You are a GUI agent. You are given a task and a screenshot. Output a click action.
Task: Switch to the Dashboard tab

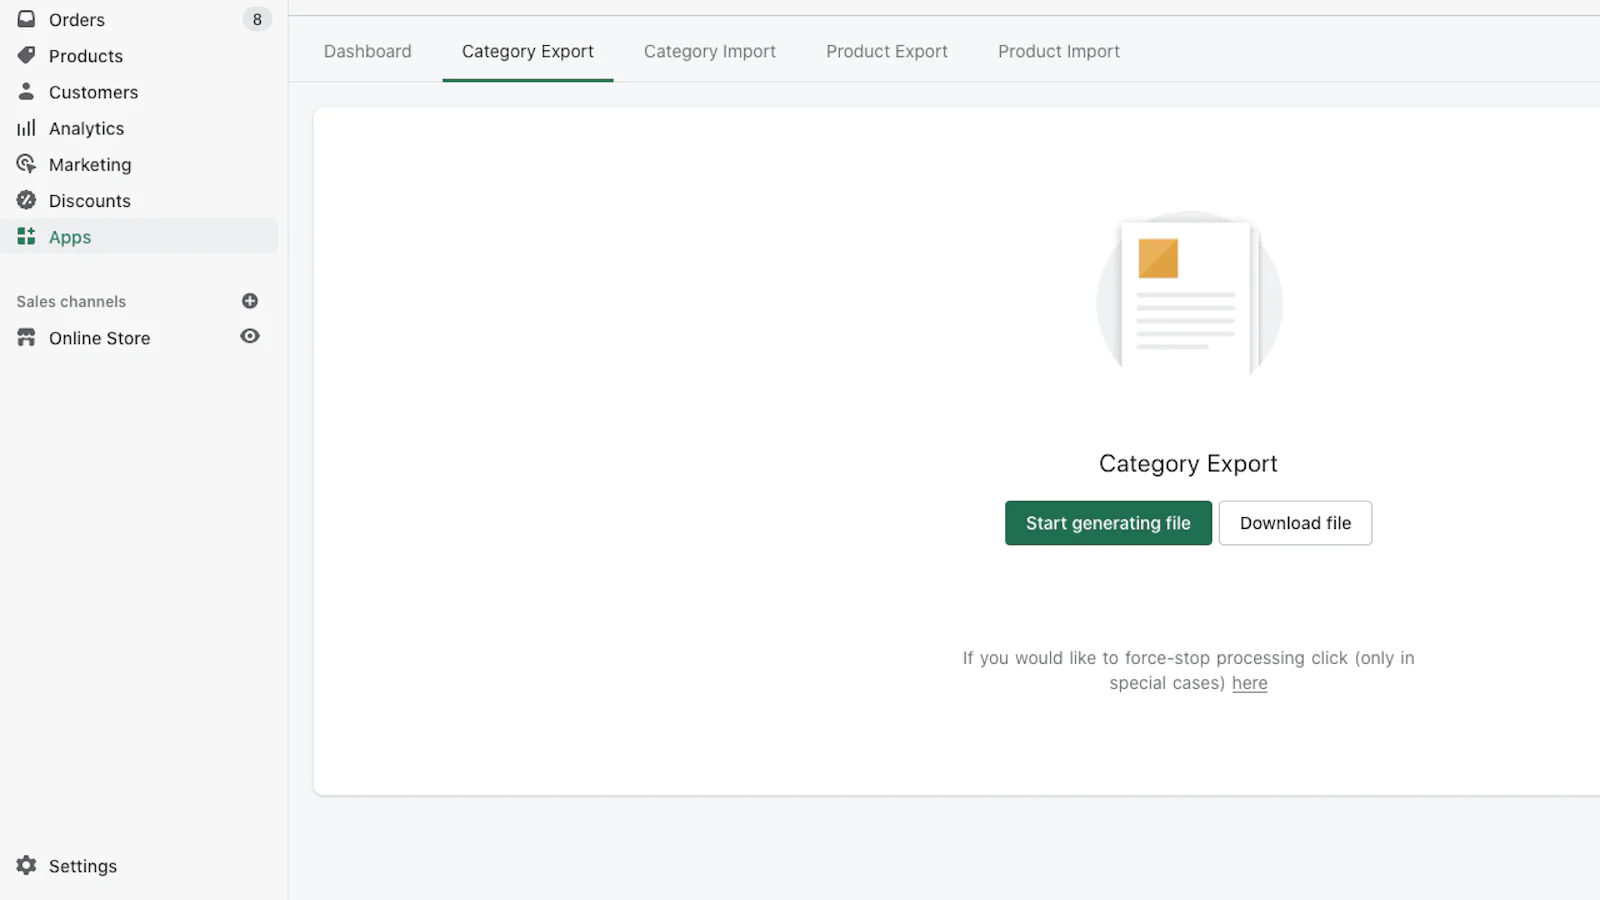coord(367,51)
